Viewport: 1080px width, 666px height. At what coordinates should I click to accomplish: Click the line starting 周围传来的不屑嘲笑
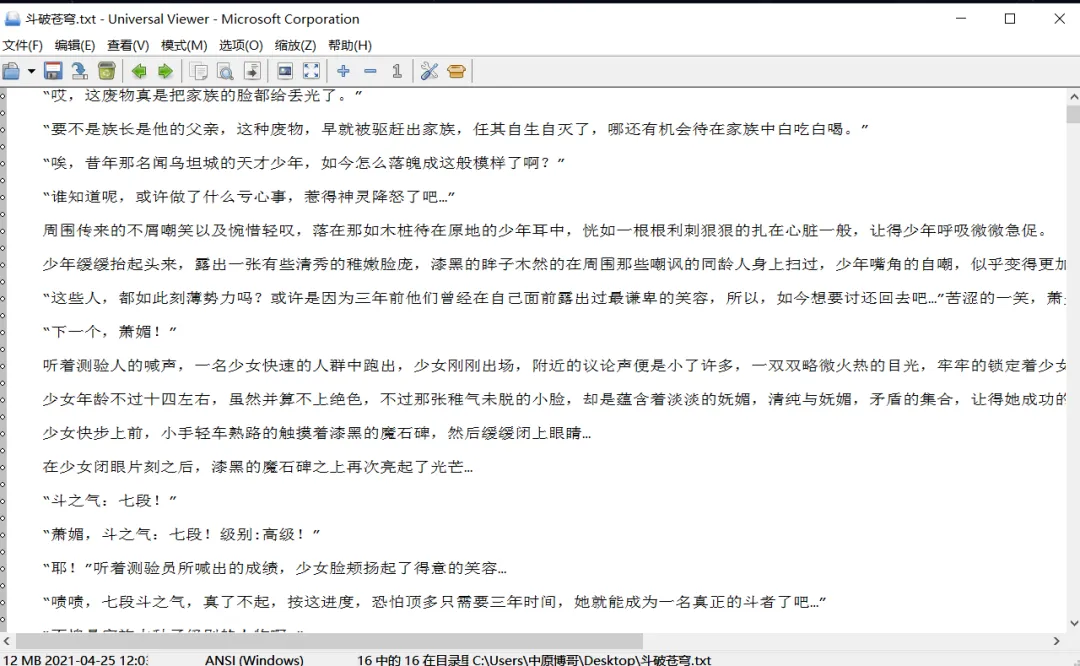[x=545, y=230]
